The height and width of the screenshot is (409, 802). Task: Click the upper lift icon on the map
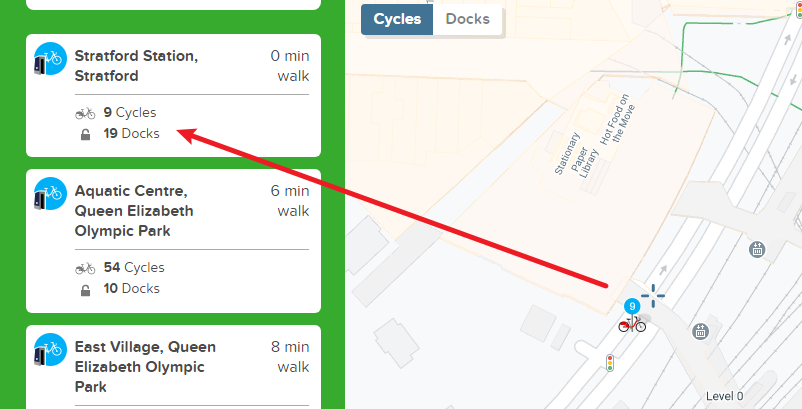pos(757,249)
